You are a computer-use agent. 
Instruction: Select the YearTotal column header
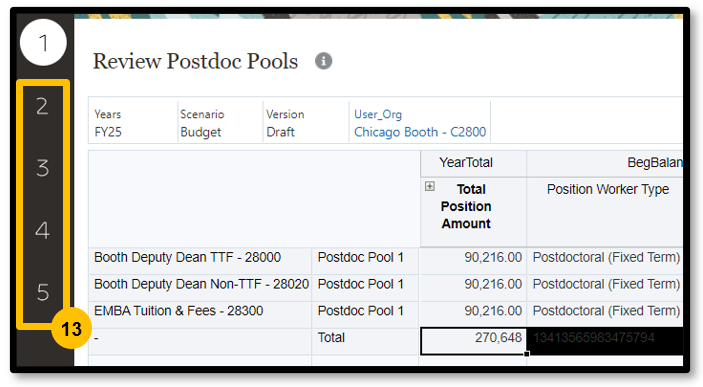[473, 163]
